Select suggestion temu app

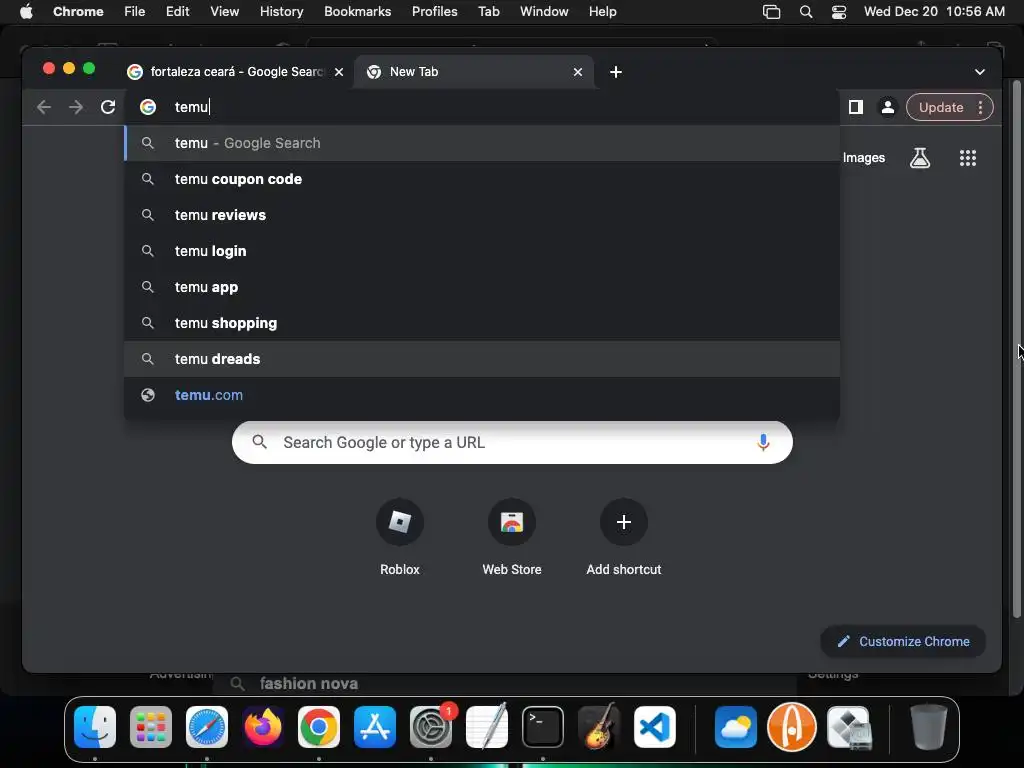tap(482, 287)
